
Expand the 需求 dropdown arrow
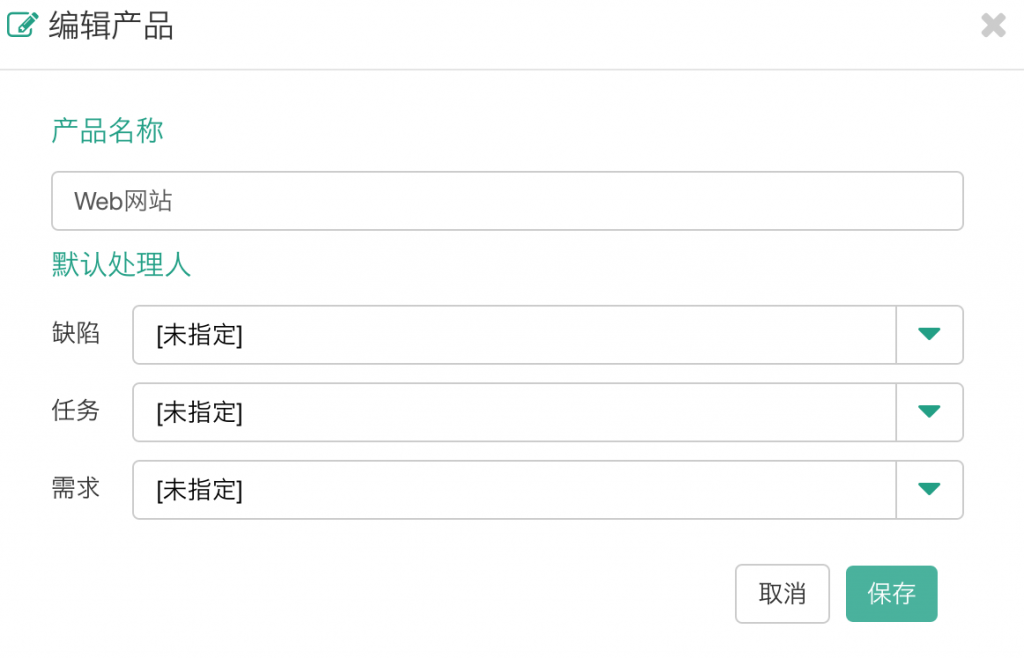[x=929, y=490]
